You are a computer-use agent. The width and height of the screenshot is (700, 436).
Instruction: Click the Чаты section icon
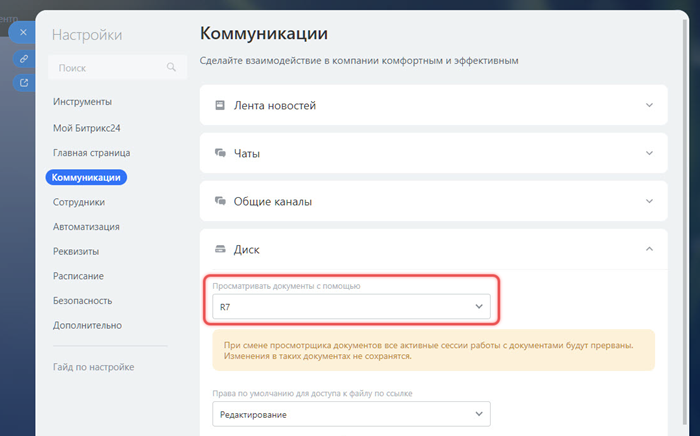pos(220,153)
